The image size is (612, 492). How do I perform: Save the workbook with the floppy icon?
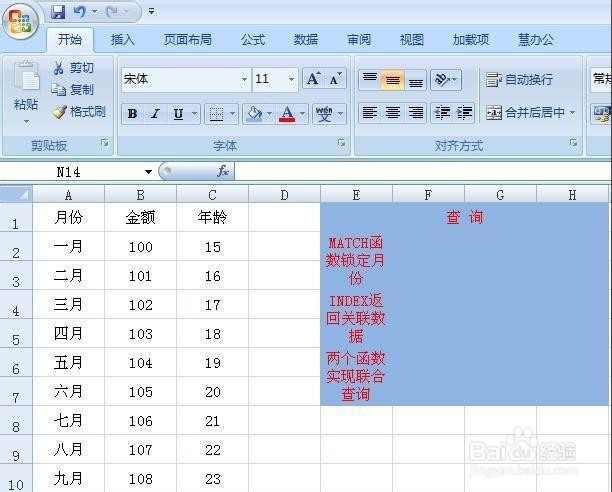point(58,12)
